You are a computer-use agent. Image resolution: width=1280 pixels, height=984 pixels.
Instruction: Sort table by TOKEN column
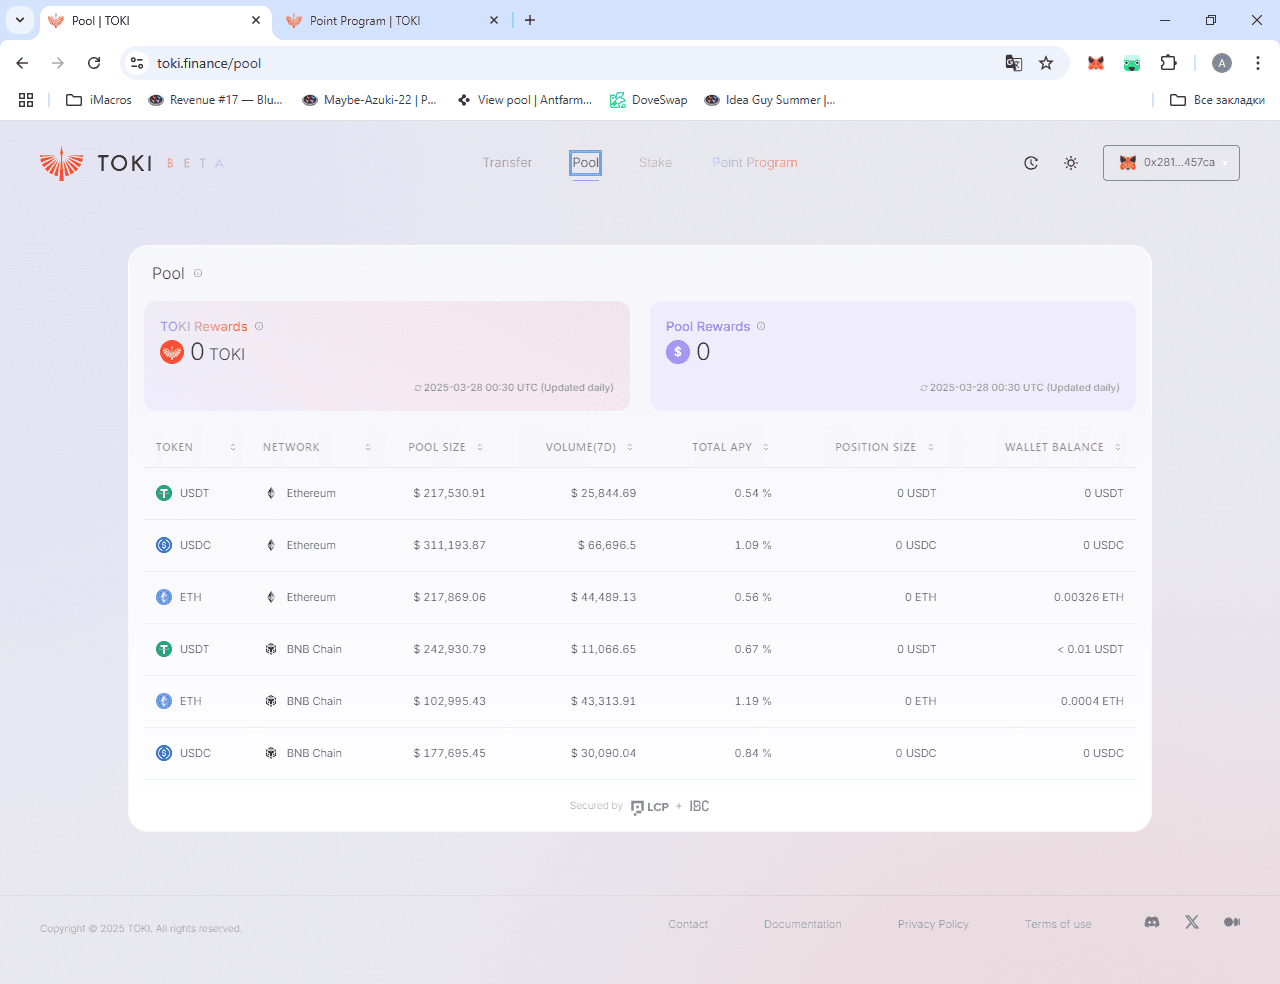coord(196,447)
